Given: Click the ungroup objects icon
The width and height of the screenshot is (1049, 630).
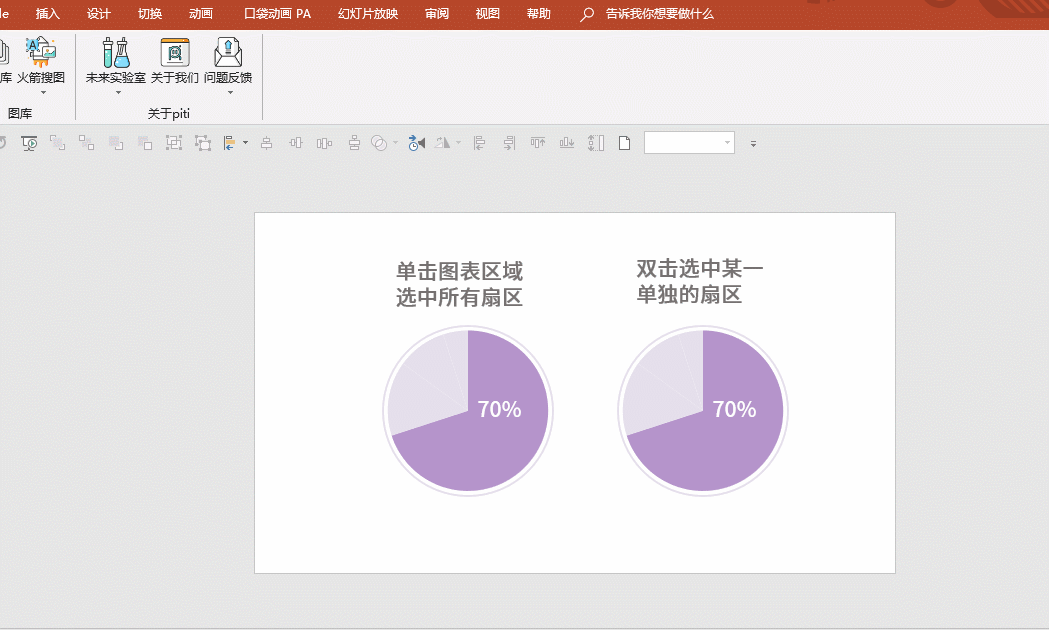Looking at the screenshot, I should coord(203,142).
